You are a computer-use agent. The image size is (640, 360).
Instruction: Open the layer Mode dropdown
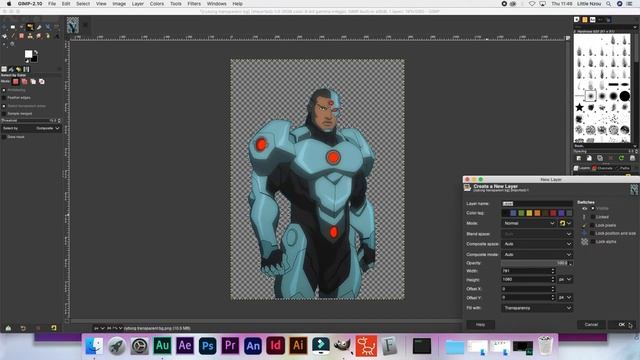point(529,223)
